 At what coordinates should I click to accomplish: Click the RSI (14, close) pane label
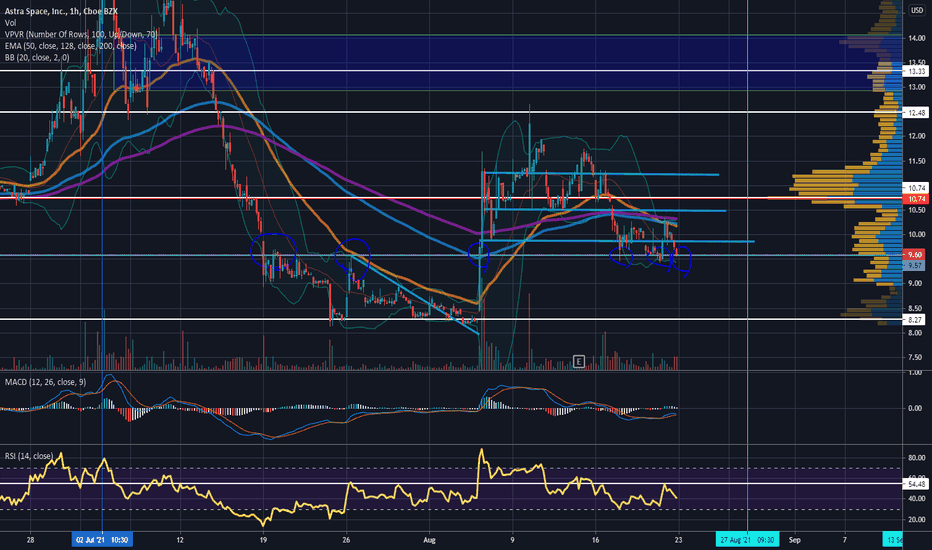pos(29,456)
